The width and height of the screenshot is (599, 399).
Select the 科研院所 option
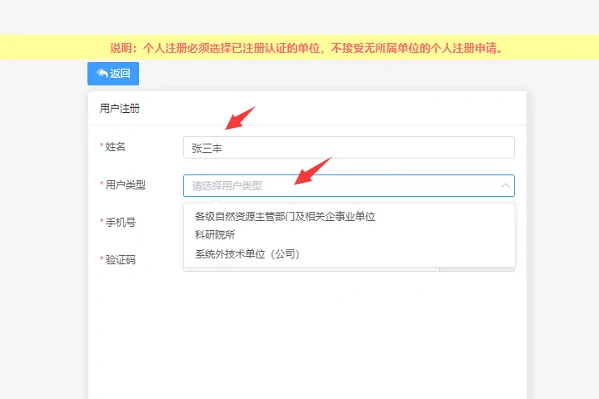[215, 235]
